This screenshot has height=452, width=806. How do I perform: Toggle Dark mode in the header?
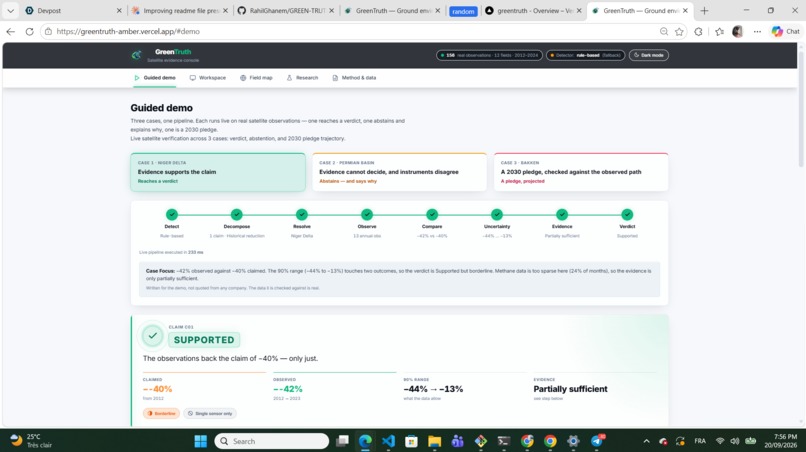(649, 55)
